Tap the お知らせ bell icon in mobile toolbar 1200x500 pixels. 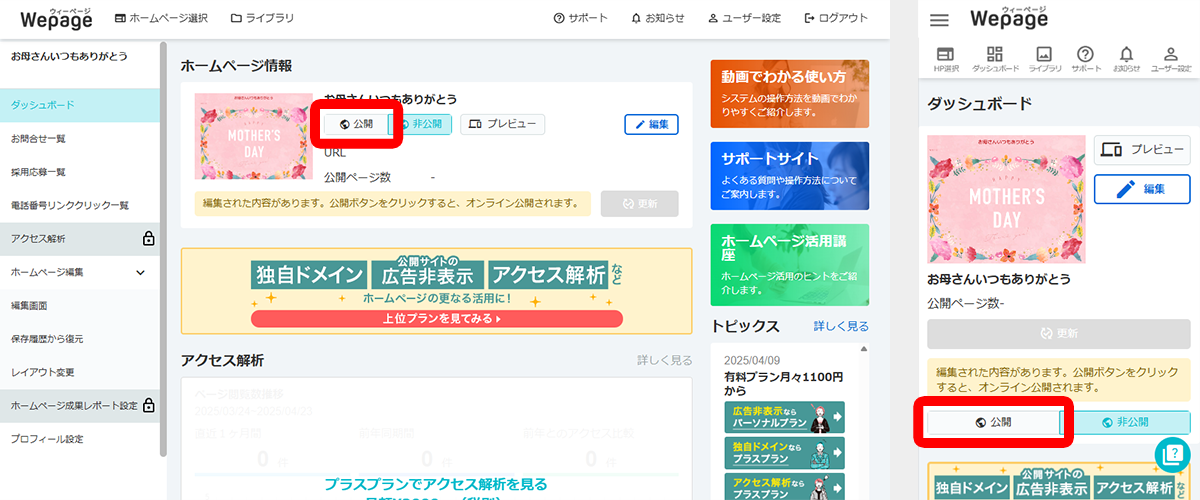tap(1126, 58)
